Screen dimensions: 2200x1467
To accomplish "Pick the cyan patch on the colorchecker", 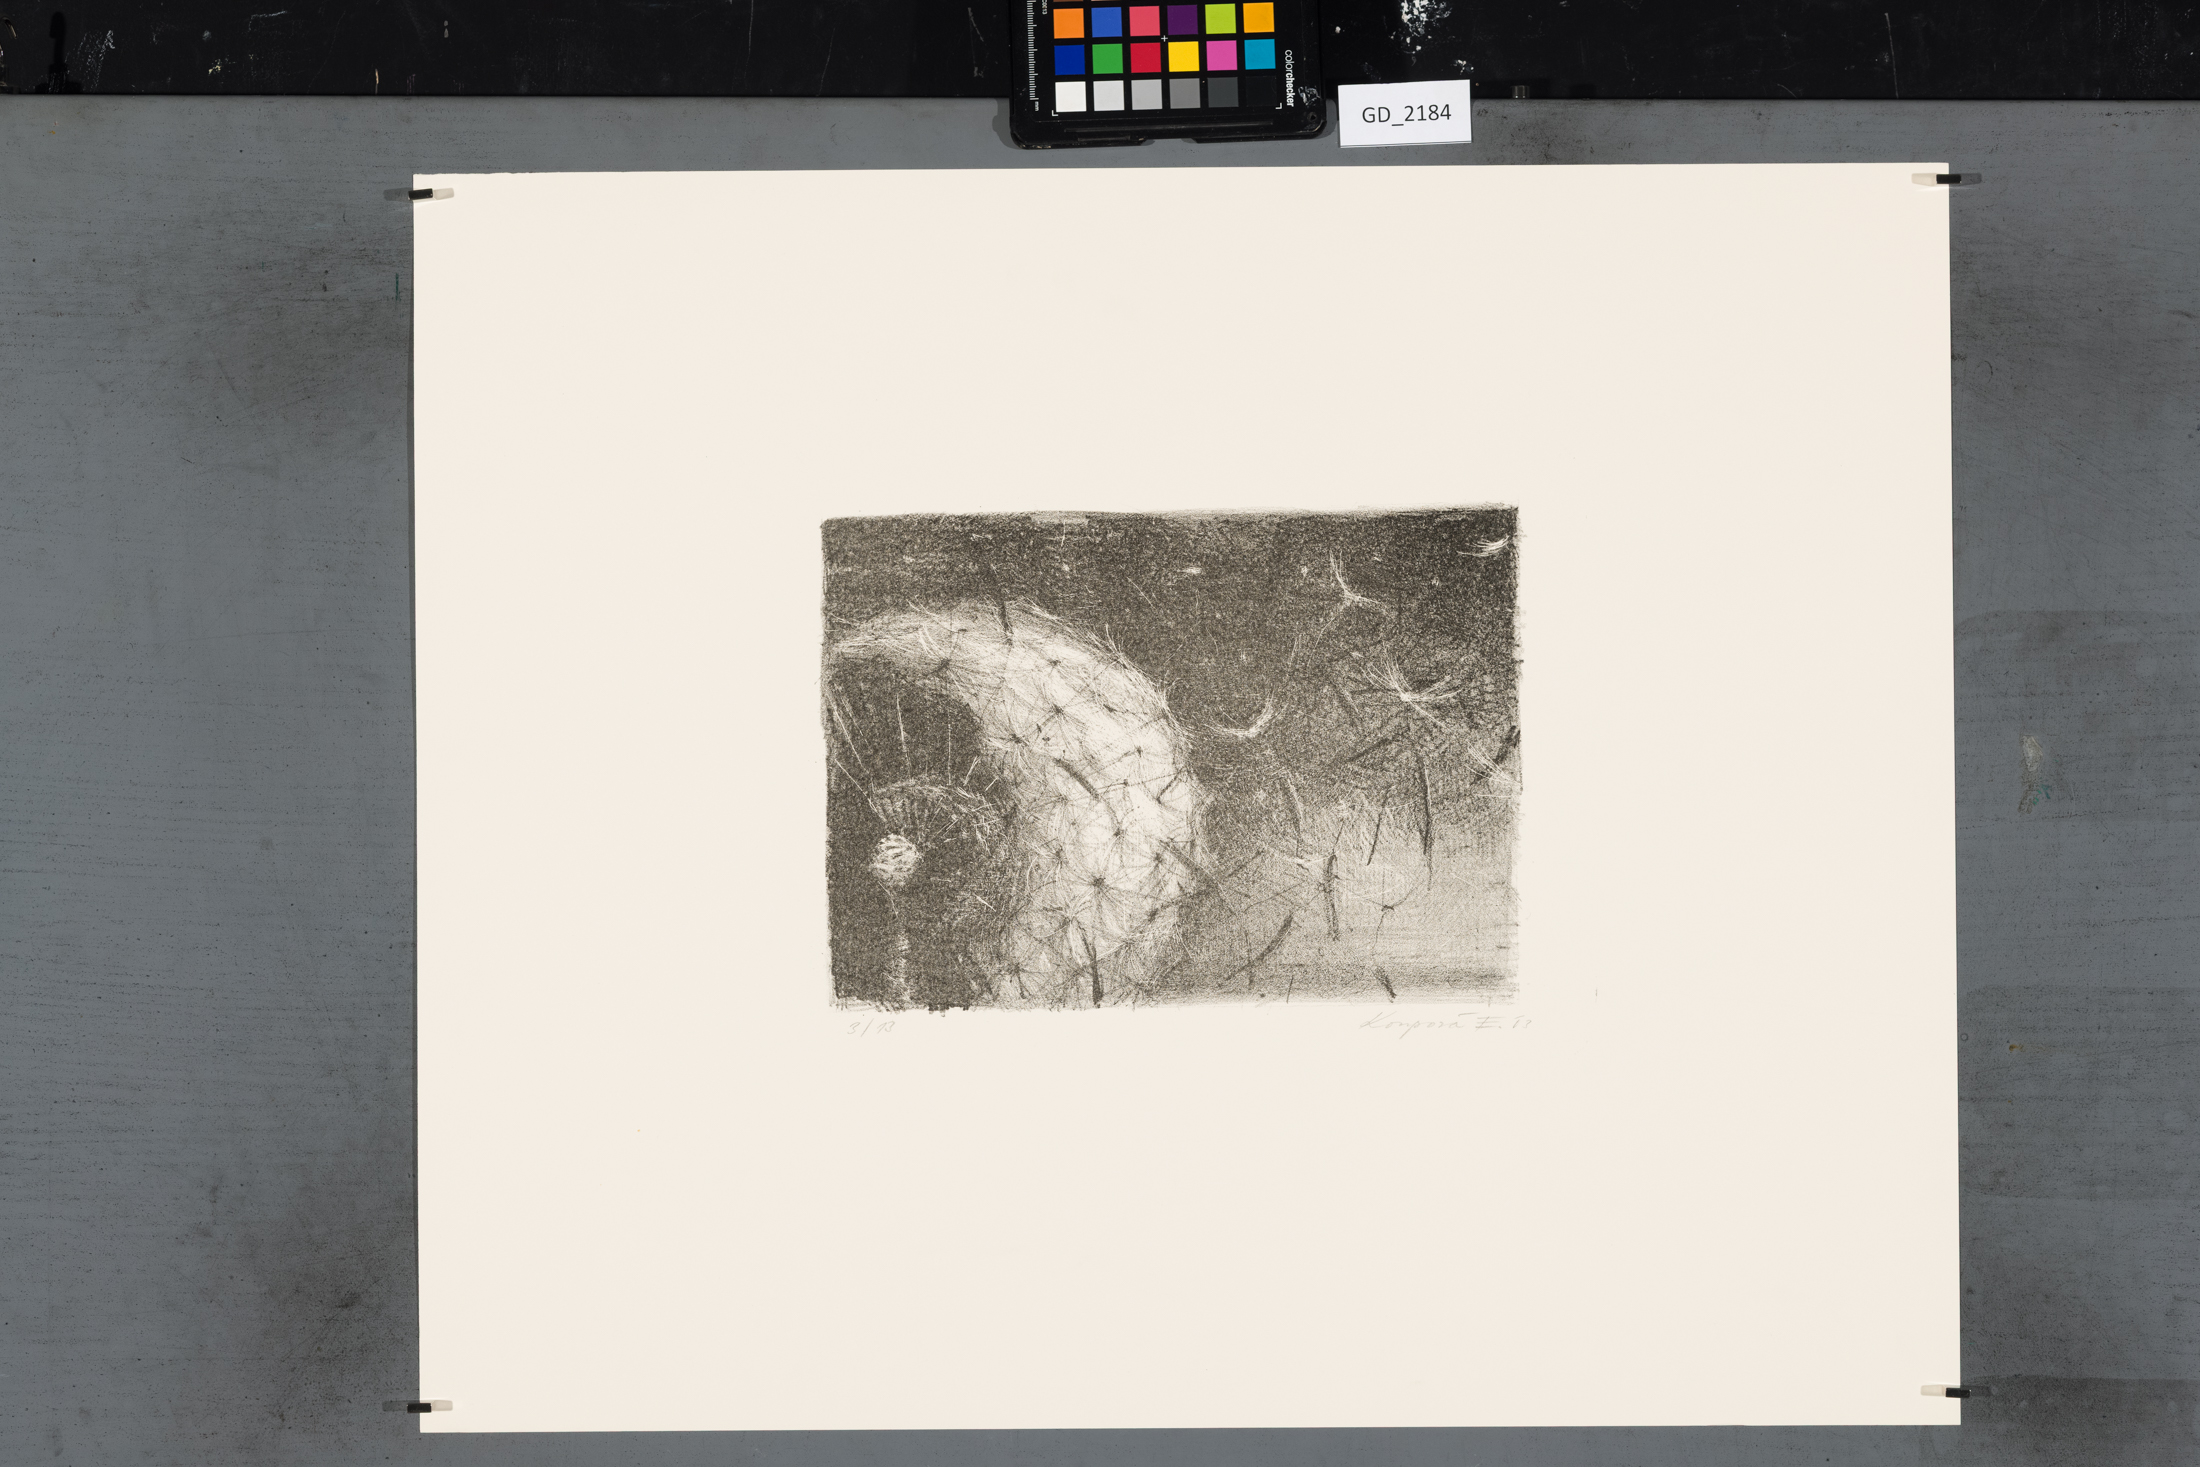I will tap(1259, 55).
